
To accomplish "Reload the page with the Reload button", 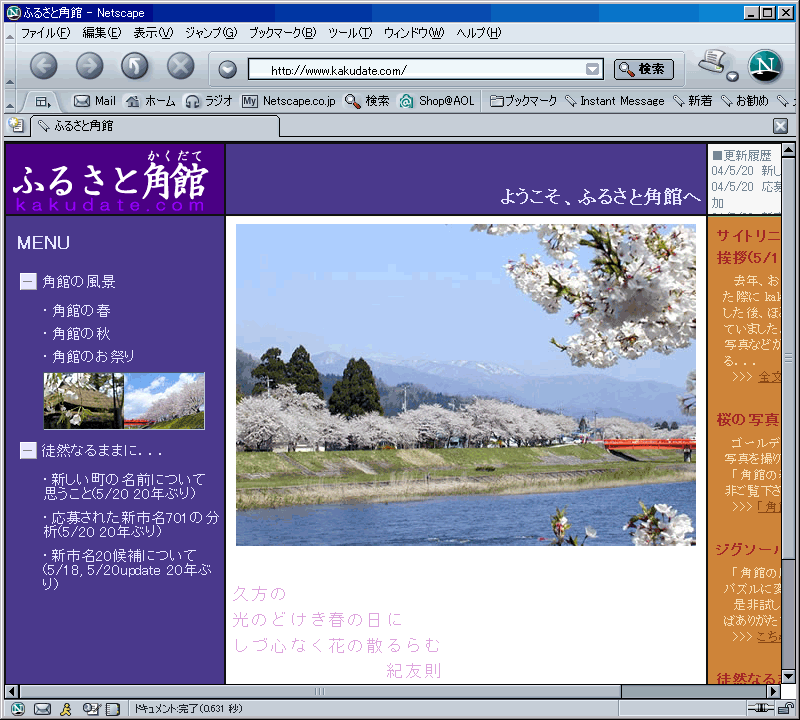I will tap(135, 66).
